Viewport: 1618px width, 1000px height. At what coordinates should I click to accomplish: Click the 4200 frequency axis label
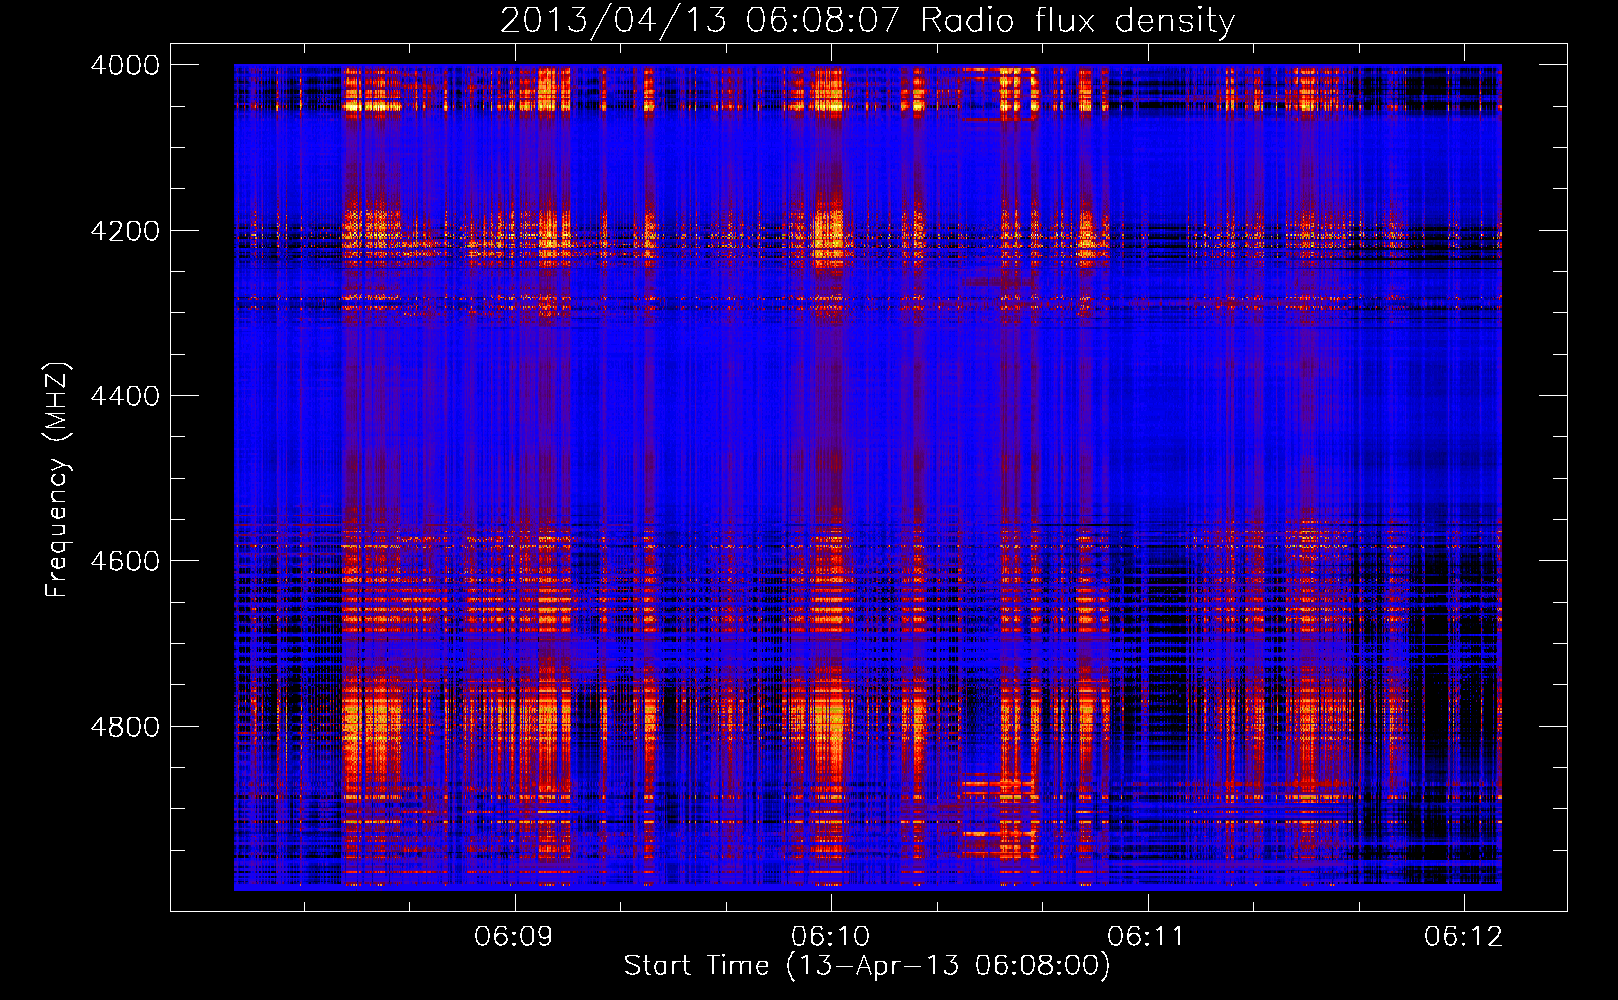[125, 231]
